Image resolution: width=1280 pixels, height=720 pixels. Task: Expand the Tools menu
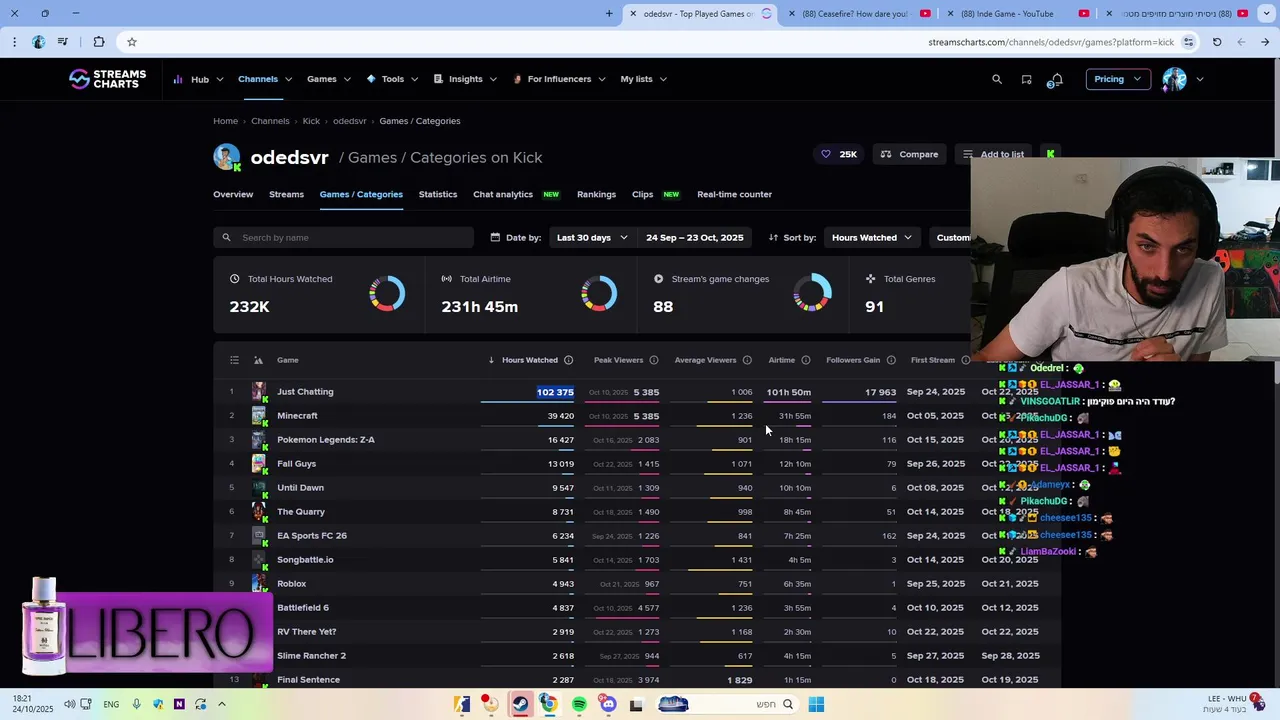pos(392,79)
